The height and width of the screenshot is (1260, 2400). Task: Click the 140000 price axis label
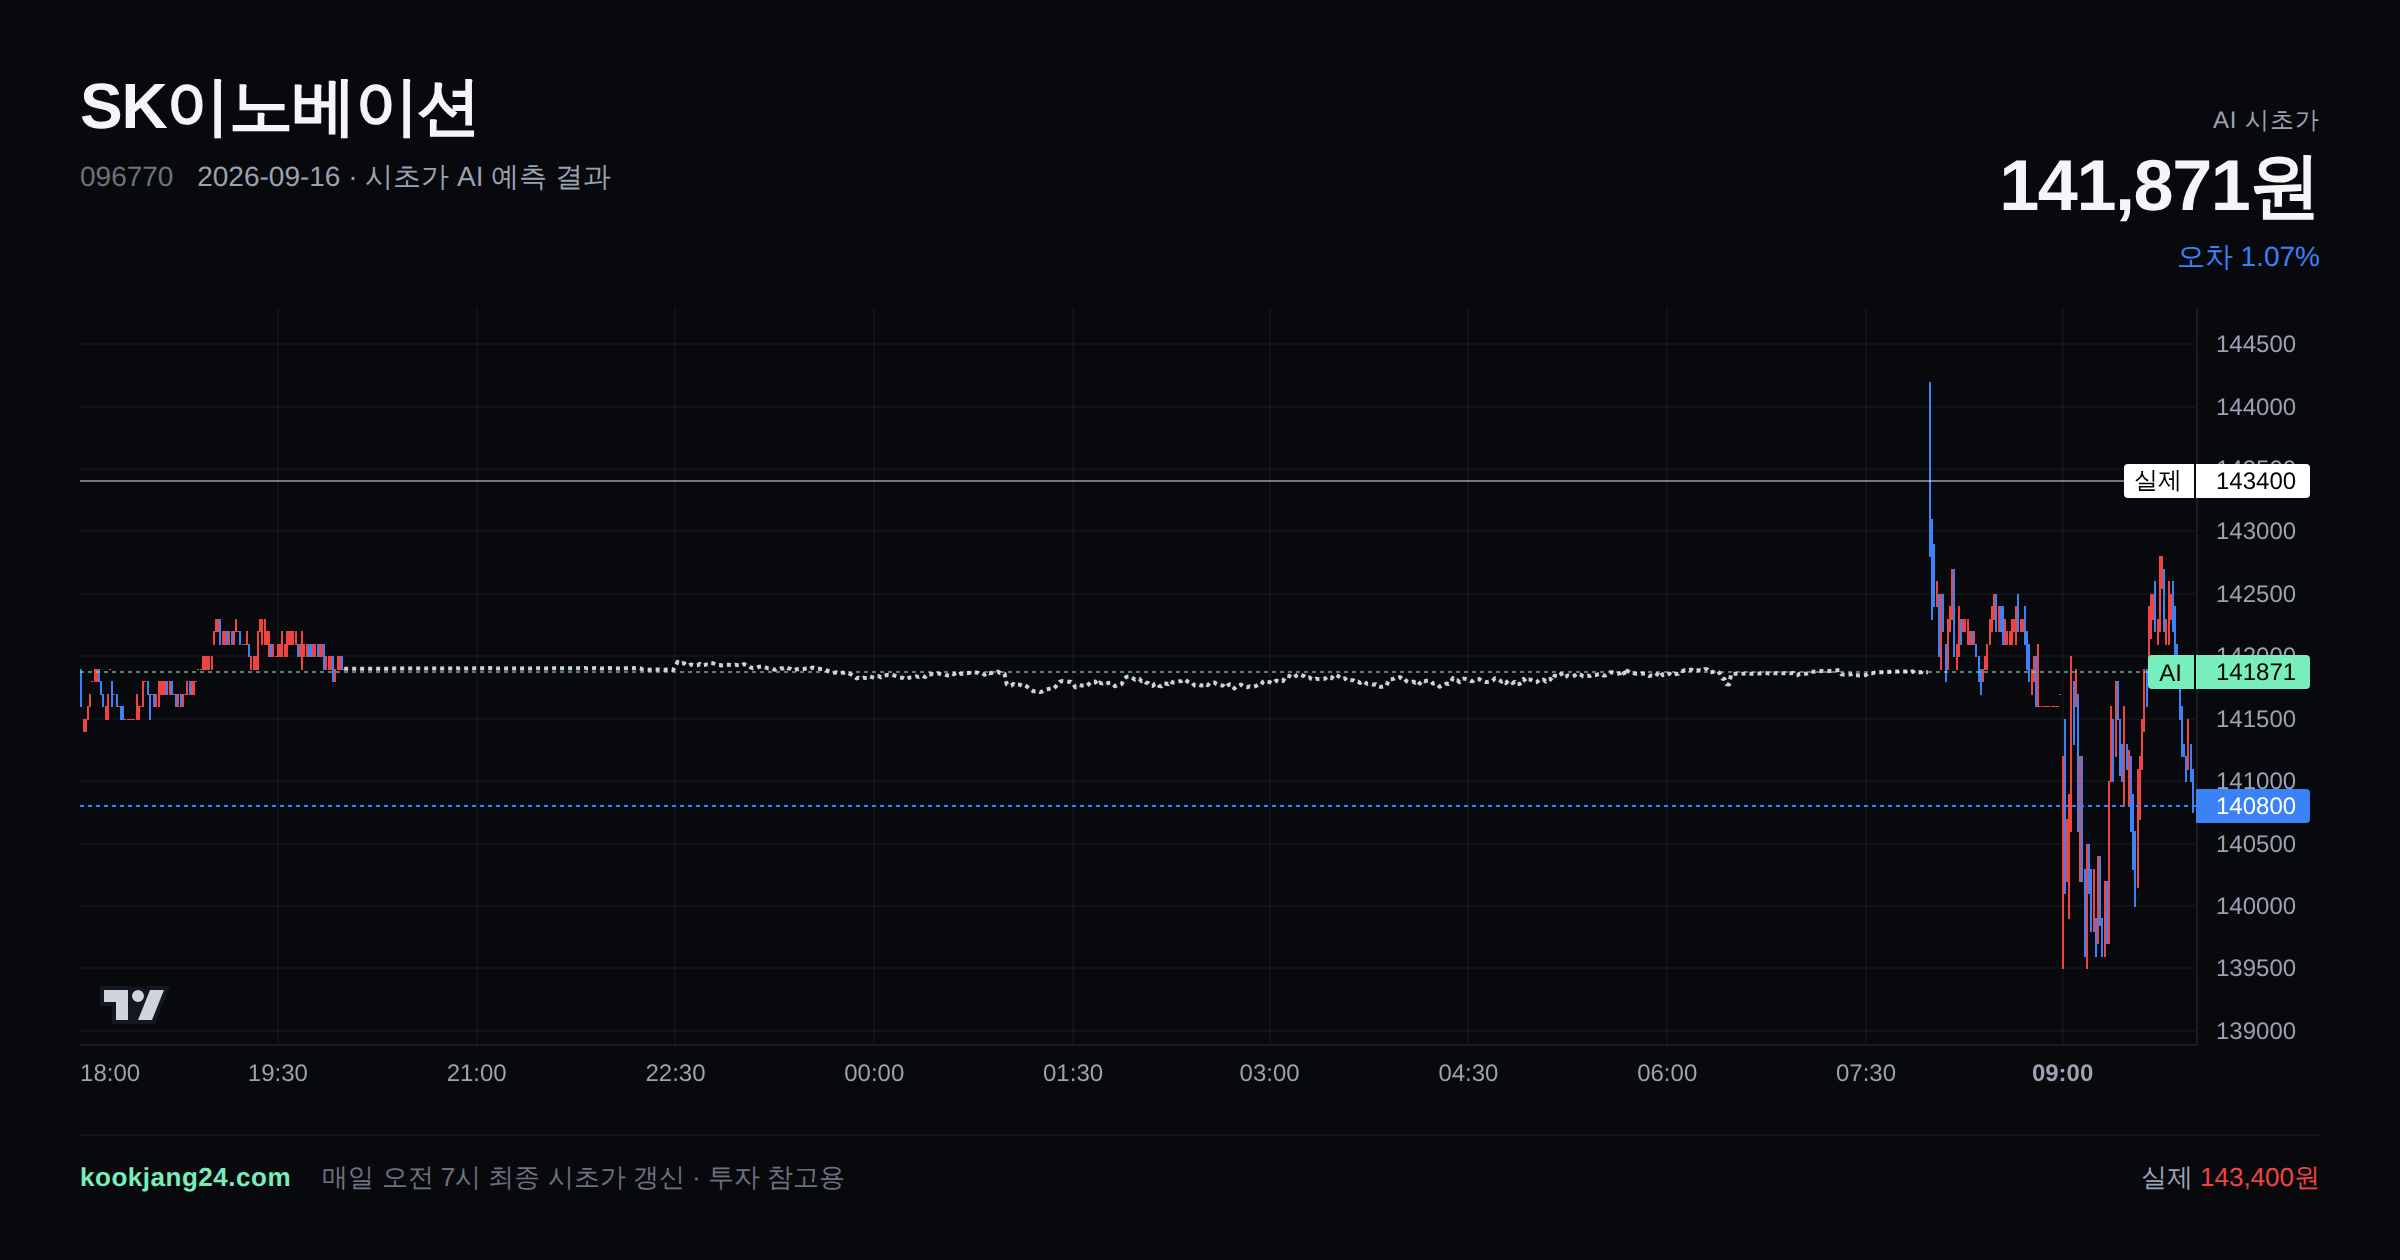tap(2255, 906)
